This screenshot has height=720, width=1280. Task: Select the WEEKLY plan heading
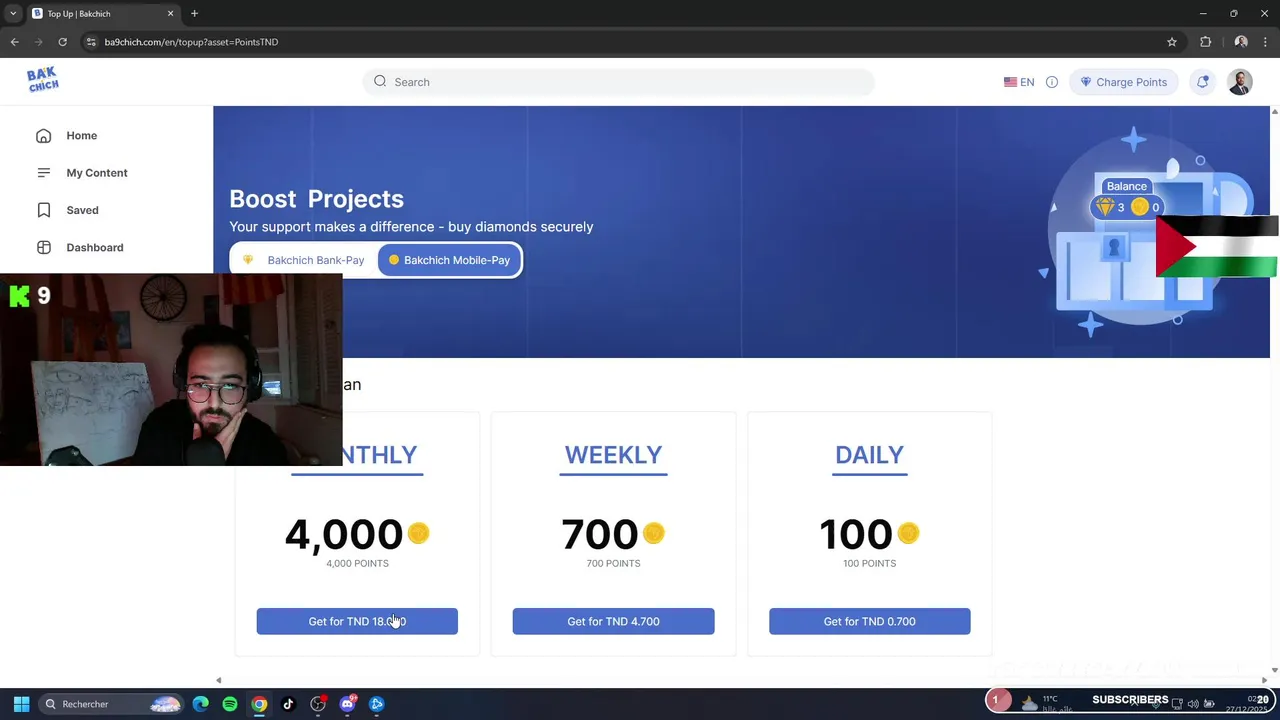613,455
